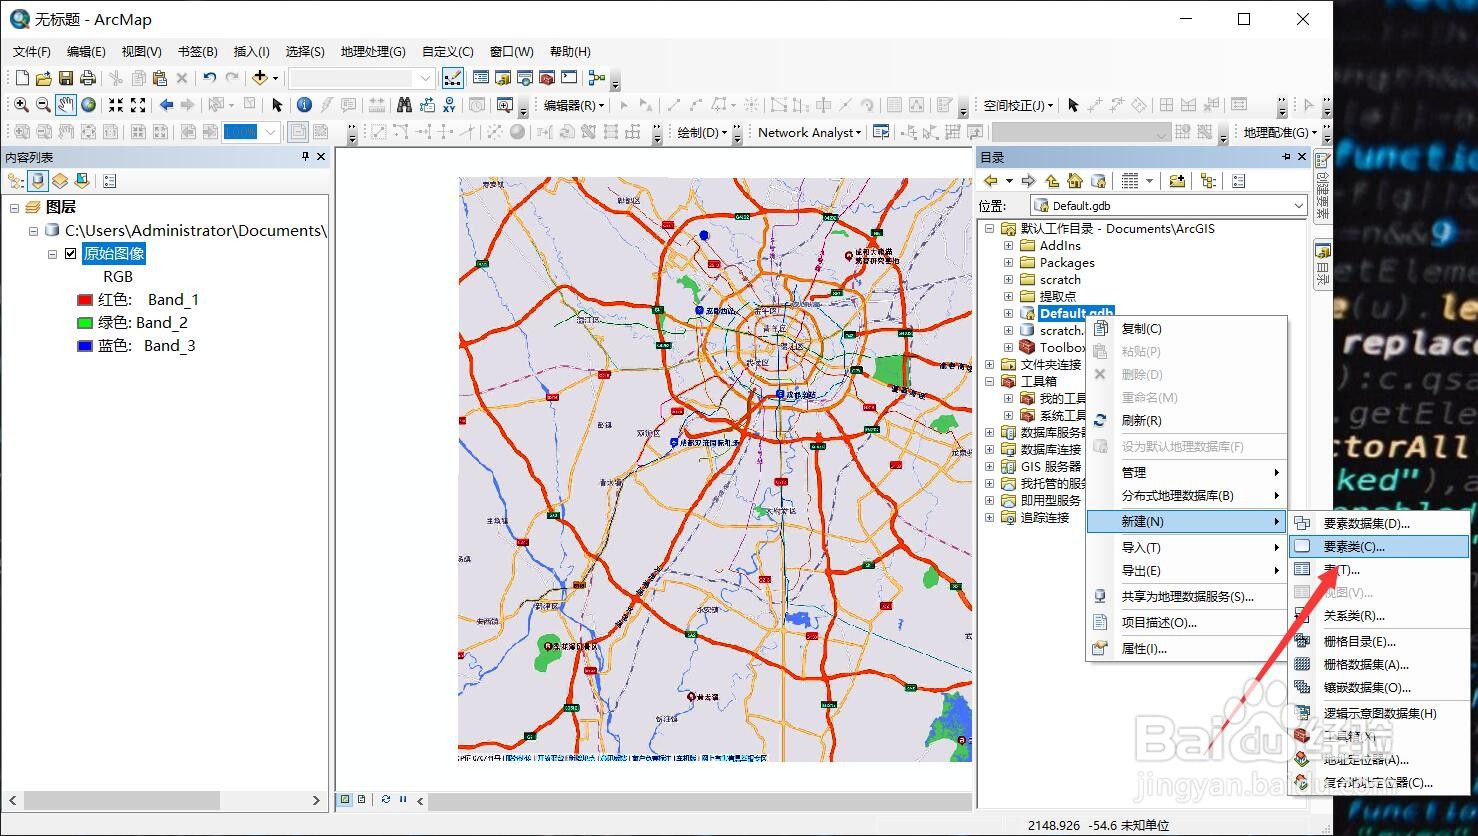Select the 工具箱 tree item in Catalog

1038,381
